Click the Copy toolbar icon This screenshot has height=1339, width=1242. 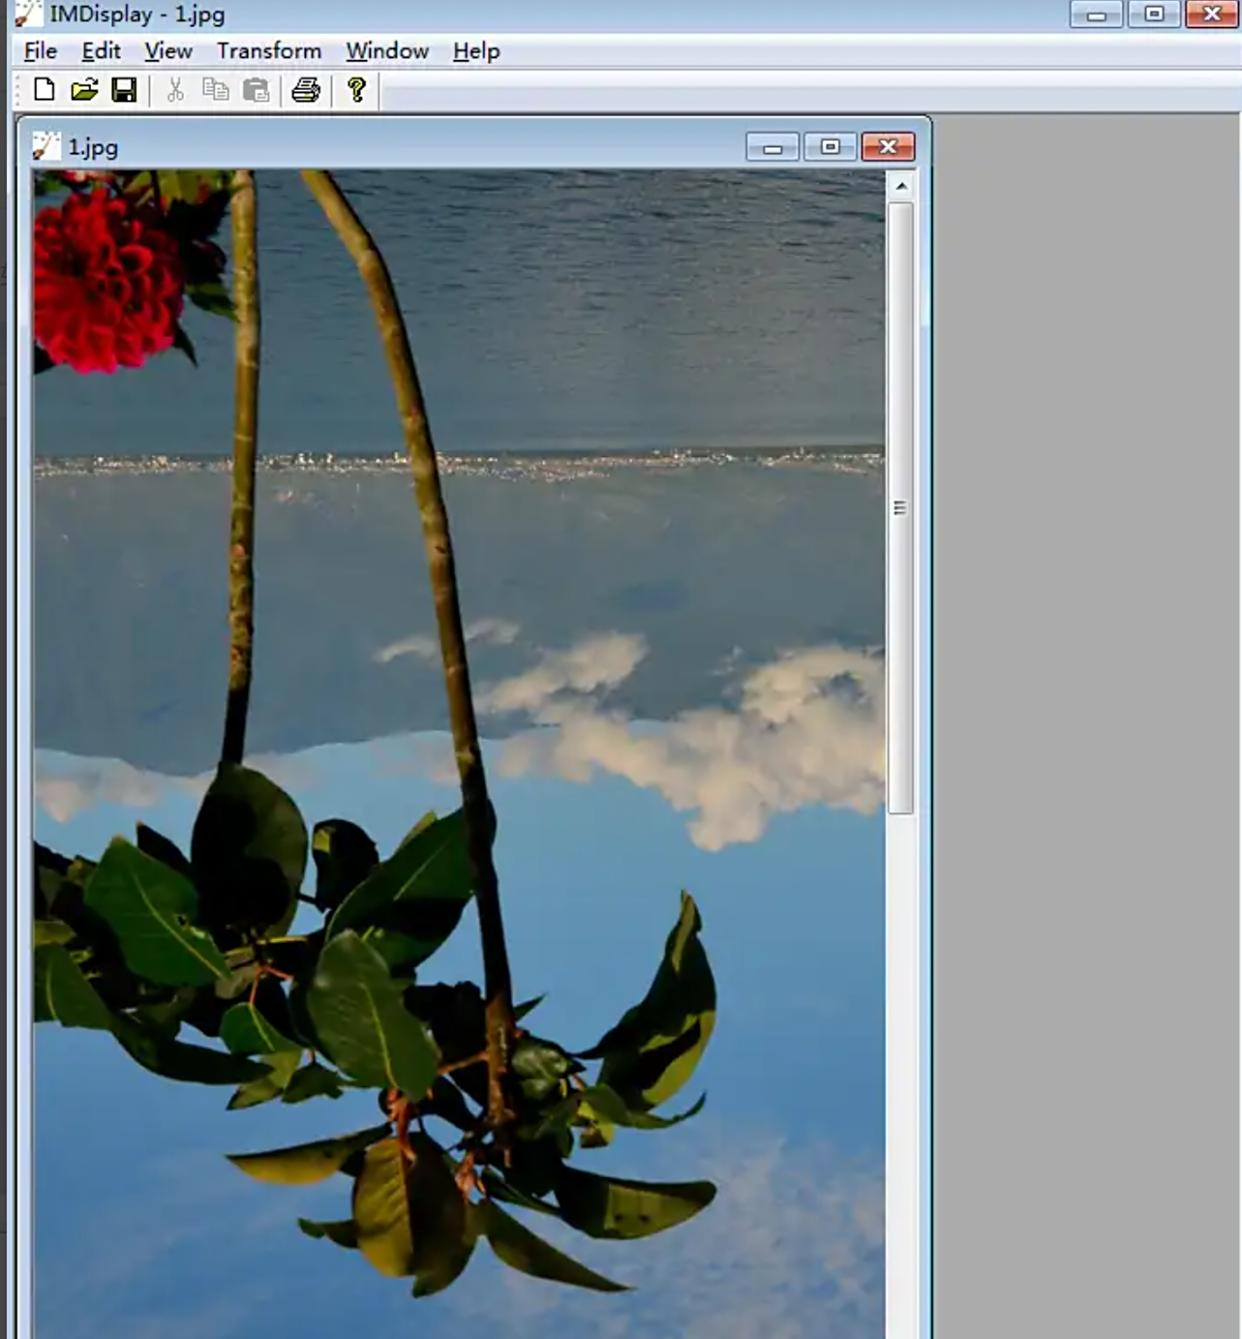(216, 90)
